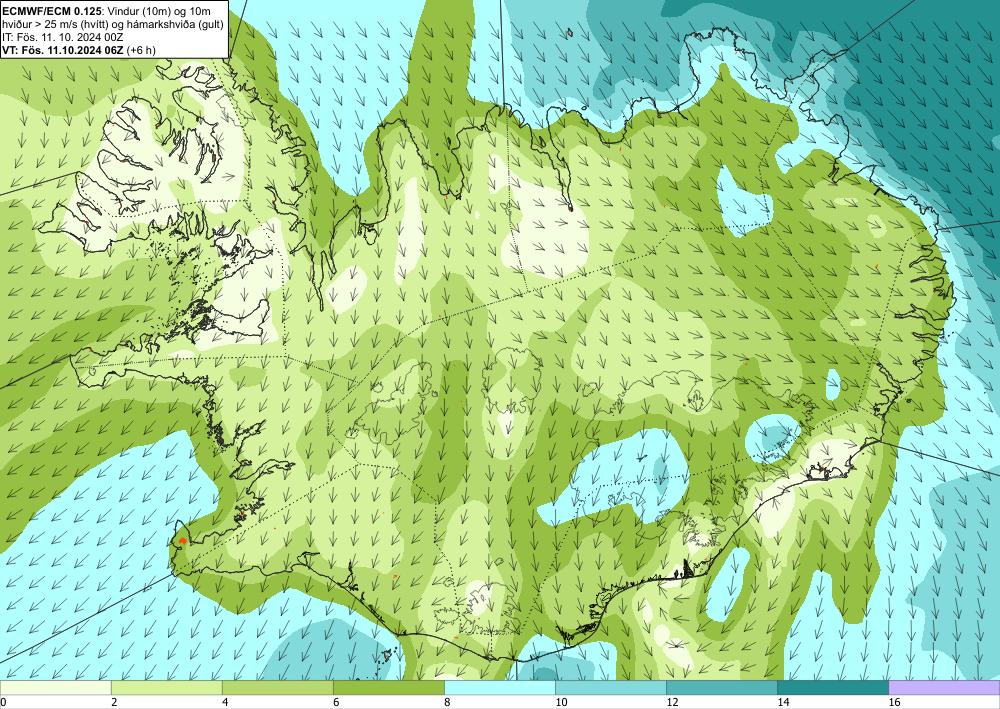Click the 6–8 m/s legend color band
The image size is (1000, 709).
pos(388,687)
